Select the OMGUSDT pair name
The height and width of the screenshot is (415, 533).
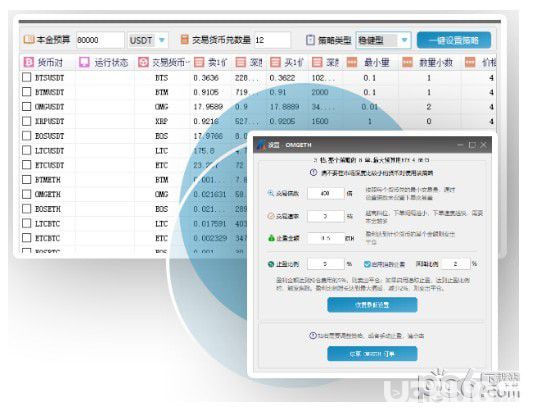(49, 107)
